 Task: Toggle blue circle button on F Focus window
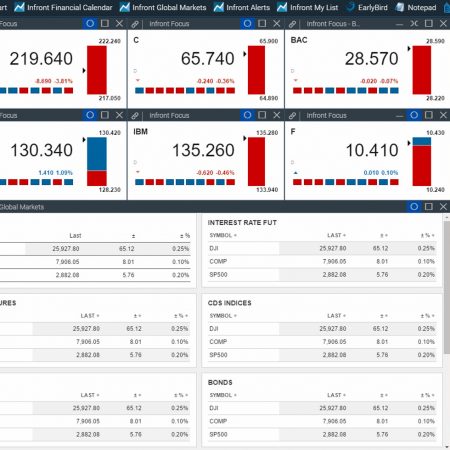click(414, 115)
